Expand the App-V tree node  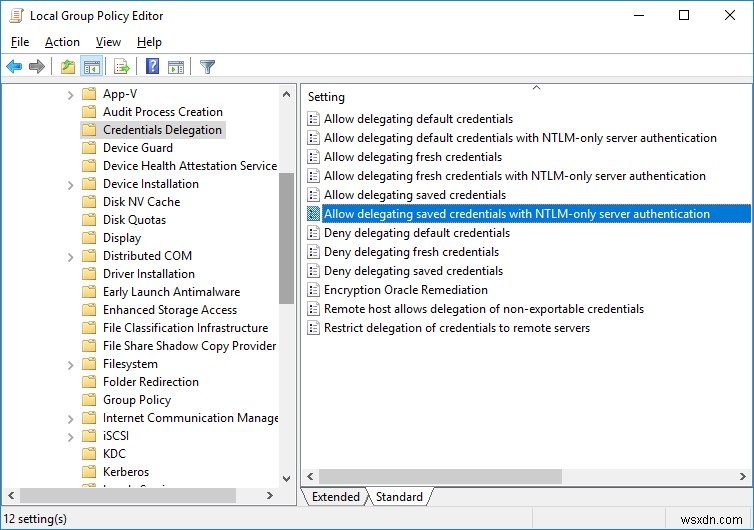click(x=70, y=95)
